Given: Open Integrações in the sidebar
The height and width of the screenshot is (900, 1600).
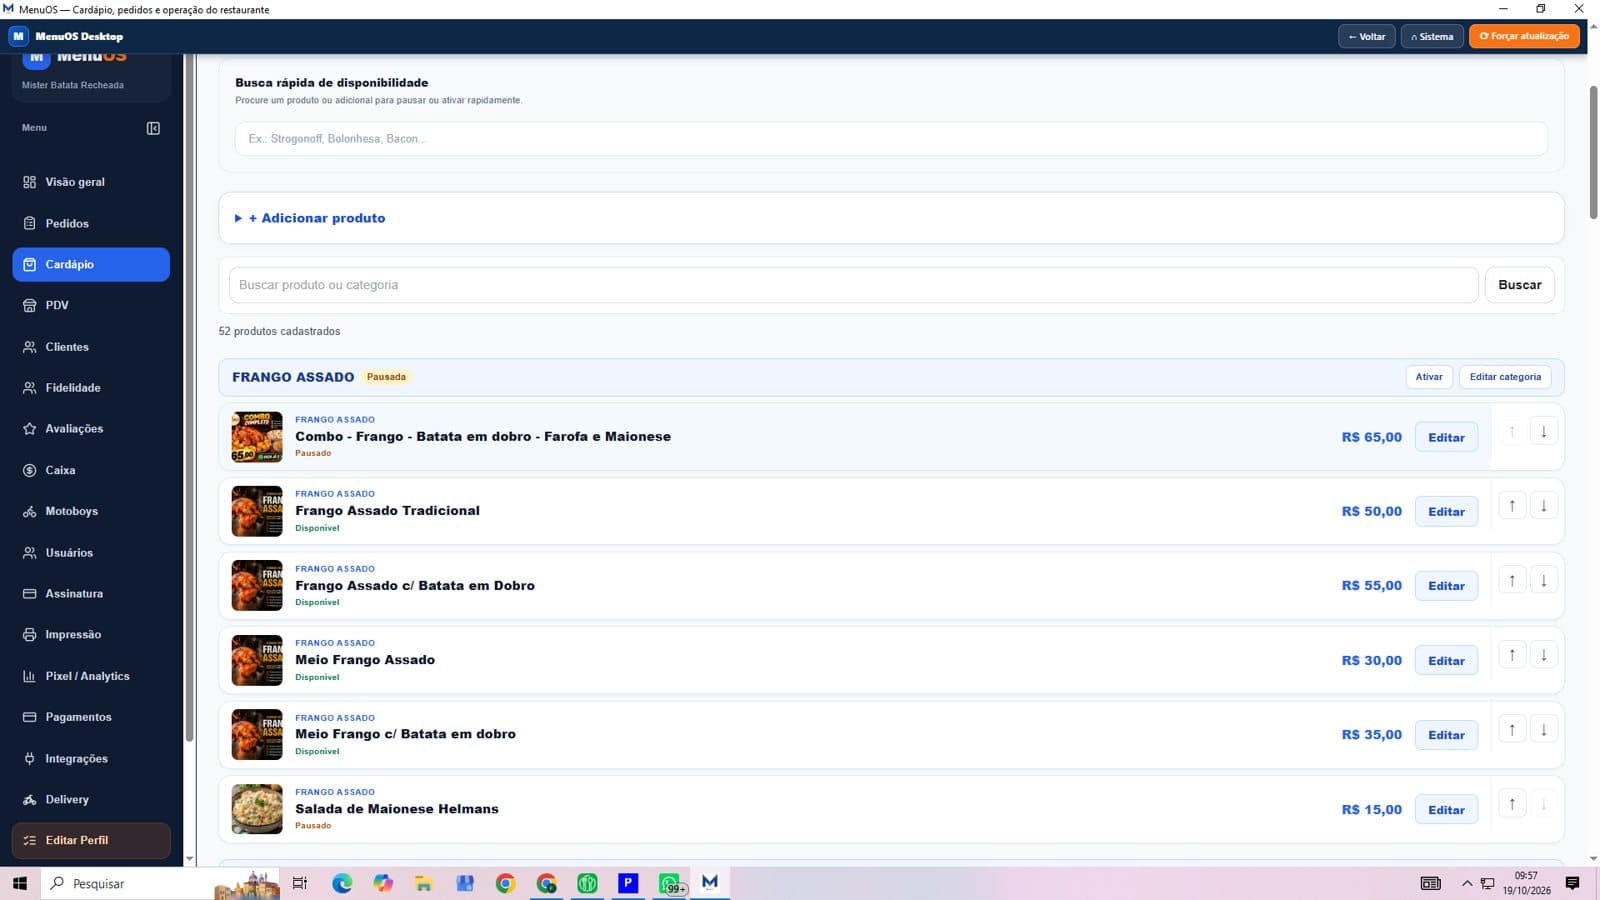Looking at the screenshot, I should click(91, 758).
